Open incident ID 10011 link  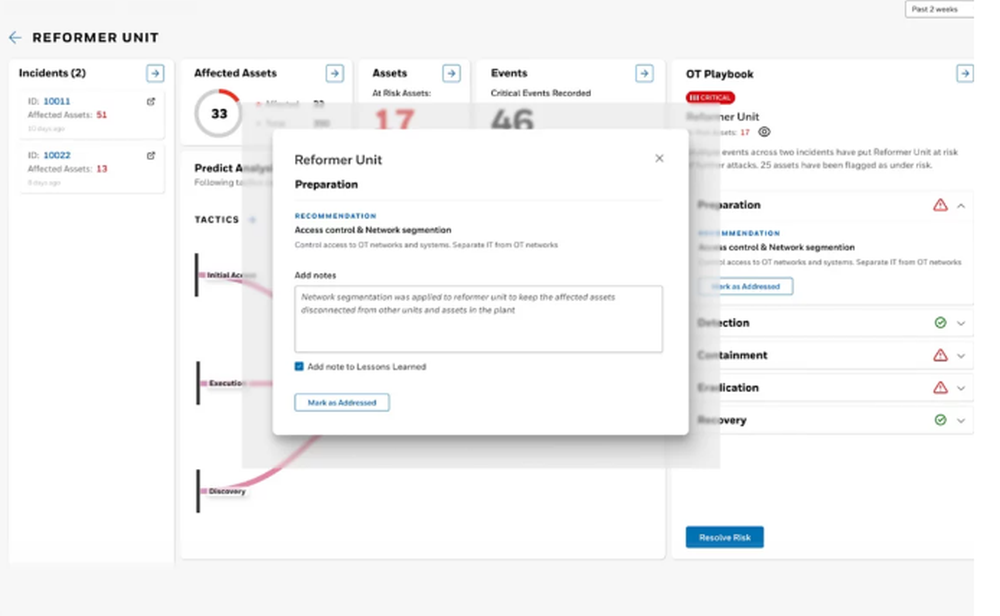pyautogui.click(x=57, y=101)
